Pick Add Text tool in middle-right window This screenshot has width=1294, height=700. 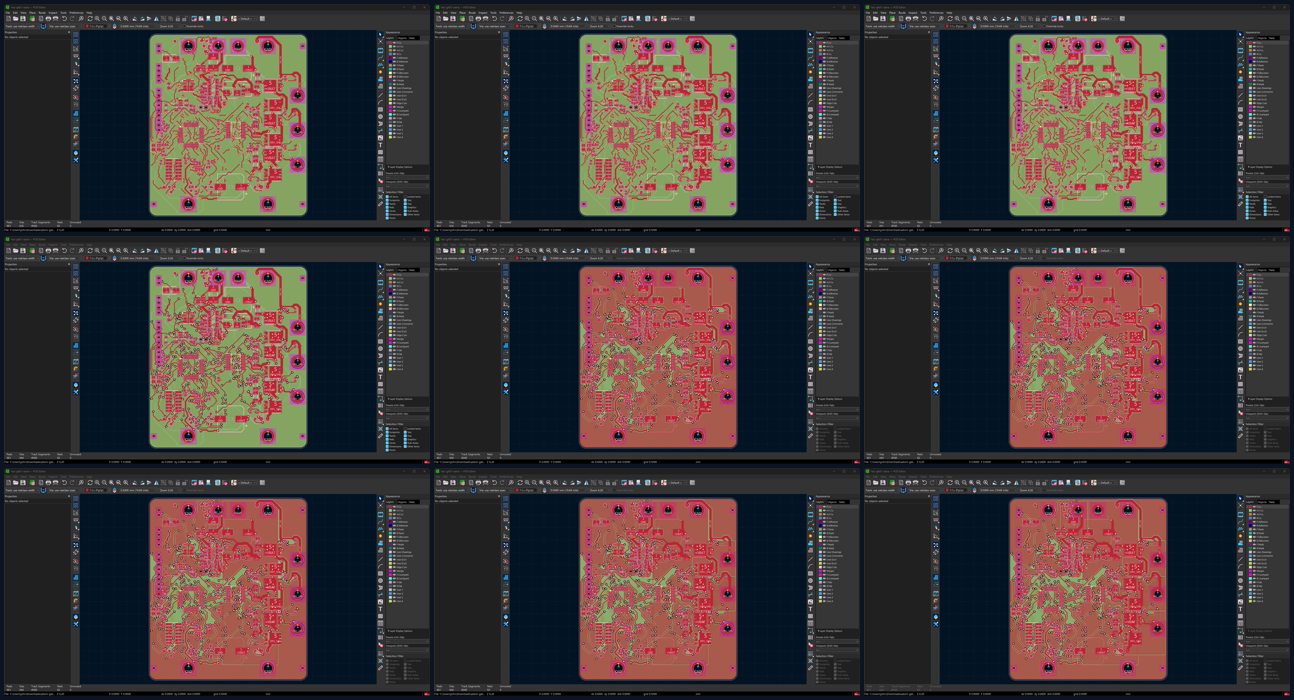(1240, 377)
